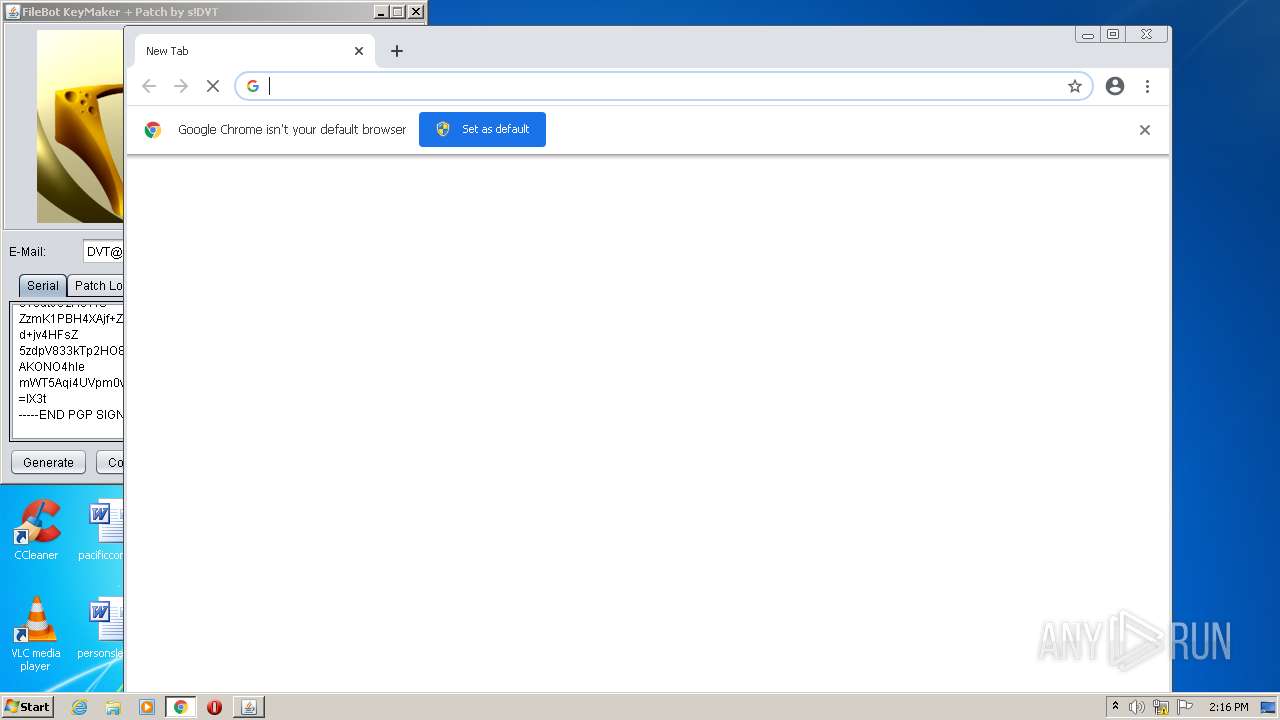Viewport: 1280px width, 720px height.
Task: Open the CCleaner desktop shortcut
Action: click(x=36, y=530)
